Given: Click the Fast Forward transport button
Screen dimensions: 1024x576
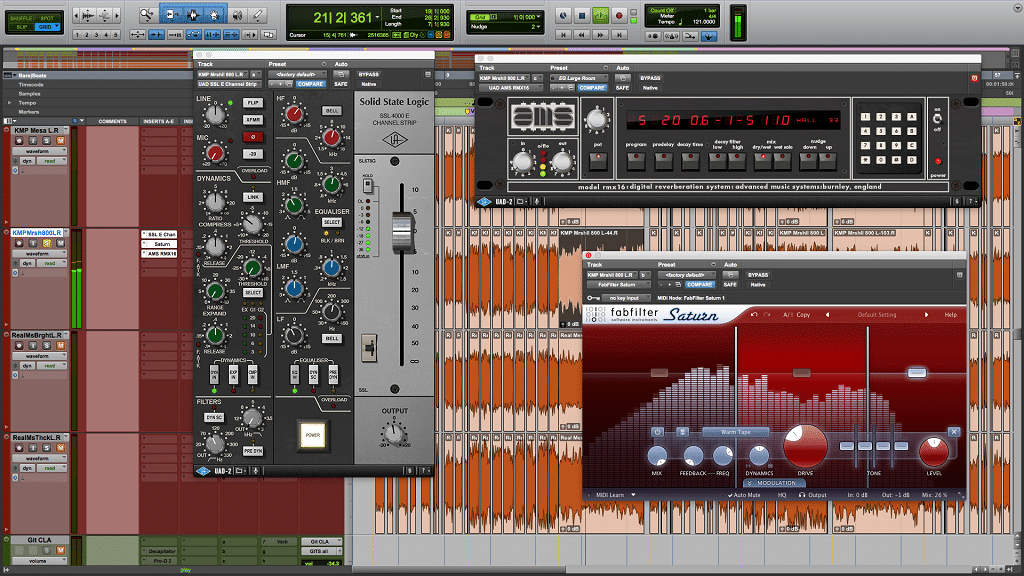Looking at the screenshot, I should [x=600, y=35].
